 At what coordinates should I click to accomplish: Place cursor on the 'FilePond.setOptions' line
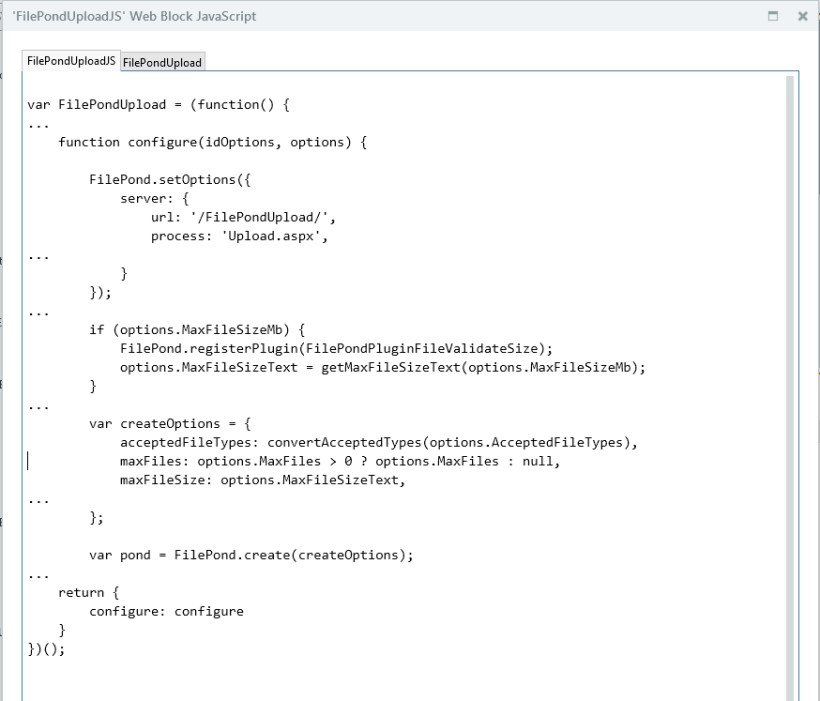point(170,180)
